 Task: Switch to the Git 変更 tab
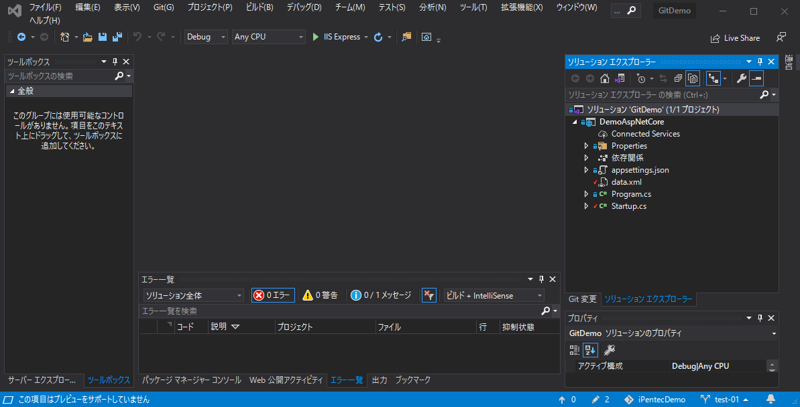[x=582, y=299]
